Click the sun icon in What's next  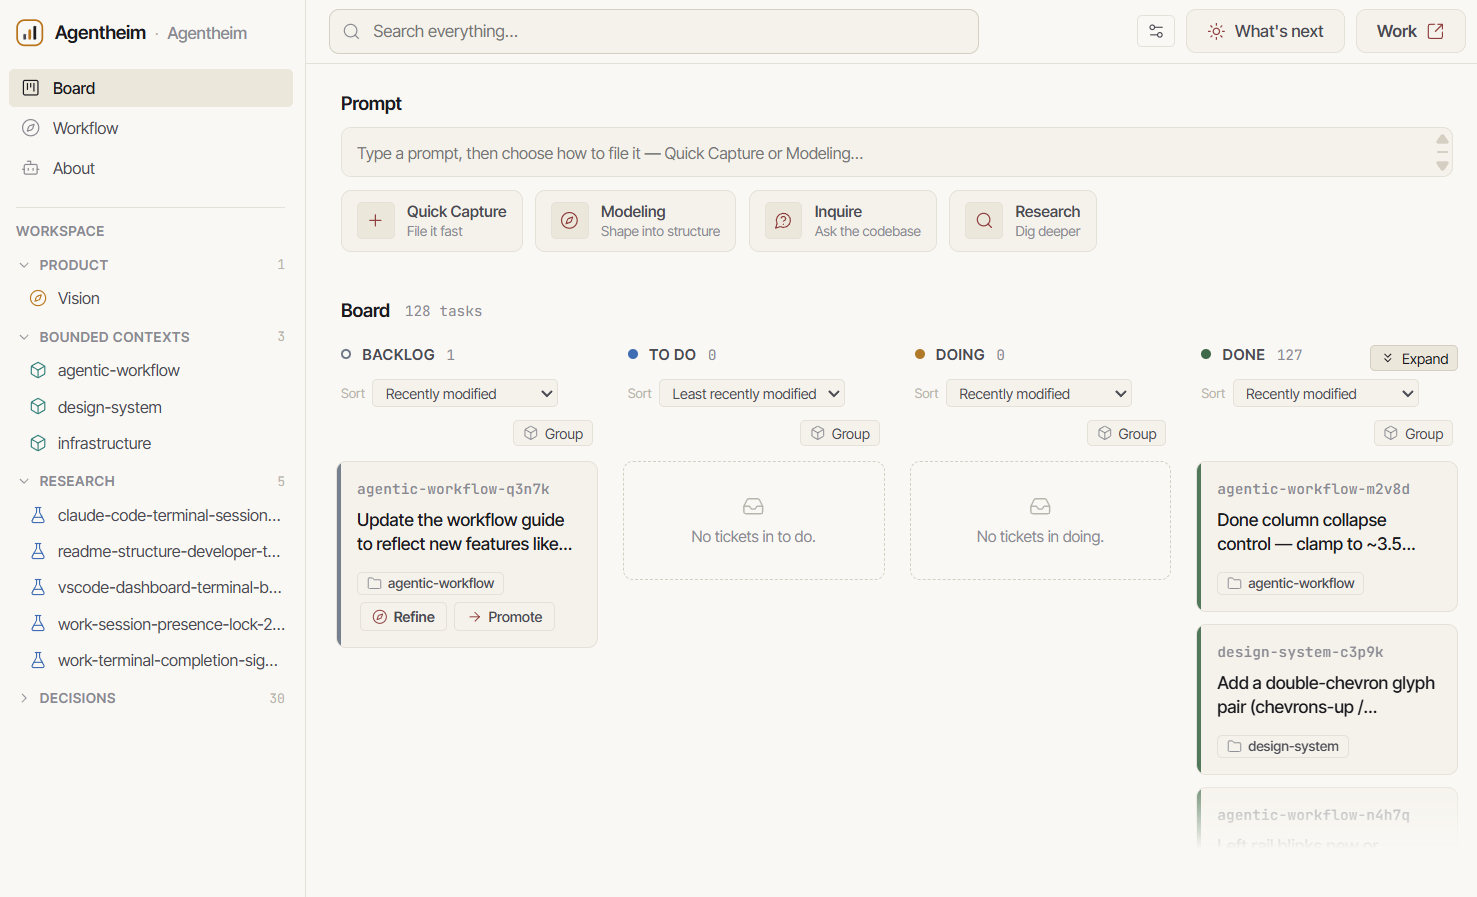coord(1216,32)
